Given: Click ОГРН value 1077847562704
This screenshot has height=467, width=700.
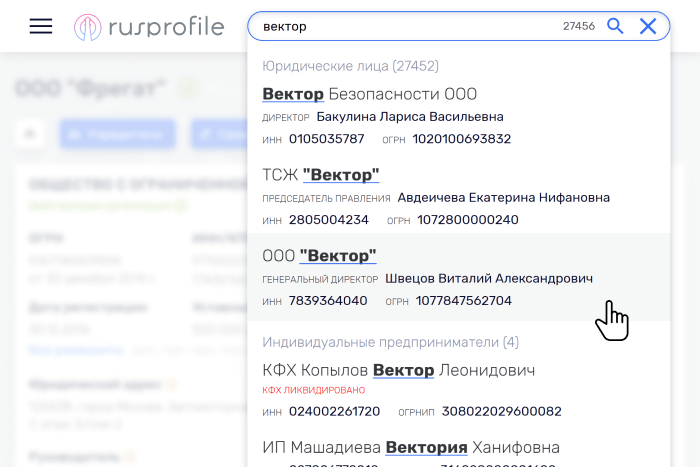Looking at the screenshot, I should coord(463,300).
